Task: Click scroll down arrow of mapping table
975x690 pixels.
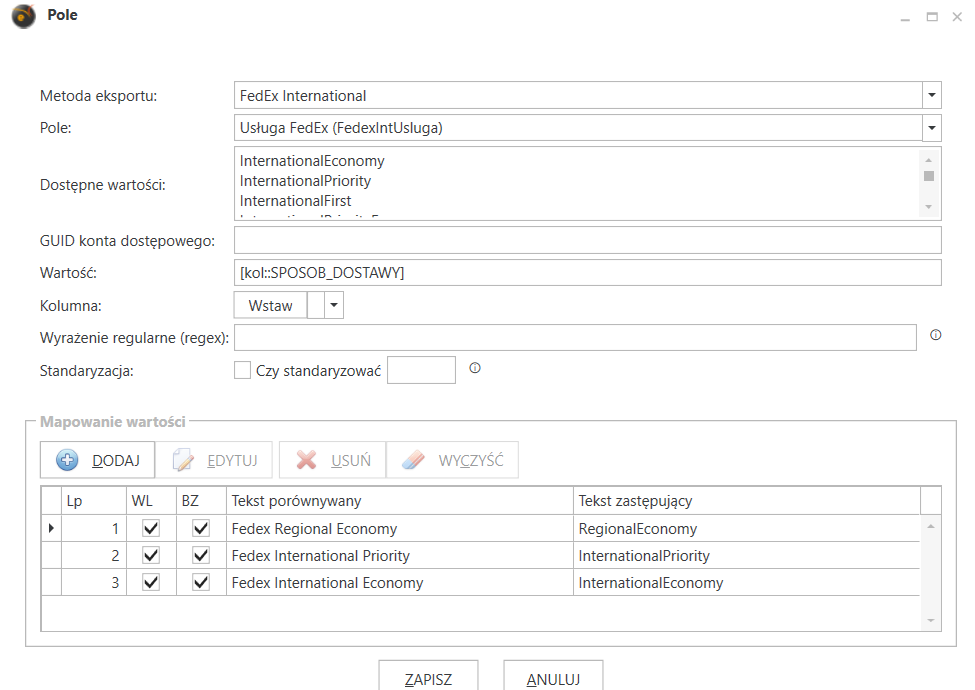Action: click(x=931, y=620)
